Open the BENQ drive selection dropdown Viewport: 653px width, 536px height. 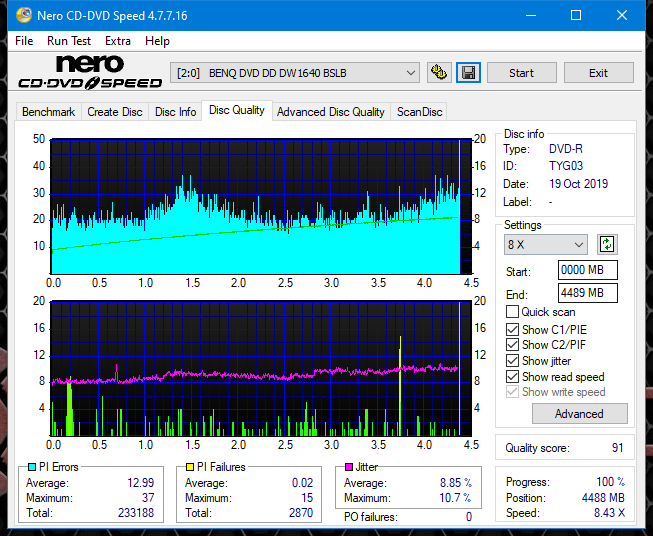[x=294, y=73]
